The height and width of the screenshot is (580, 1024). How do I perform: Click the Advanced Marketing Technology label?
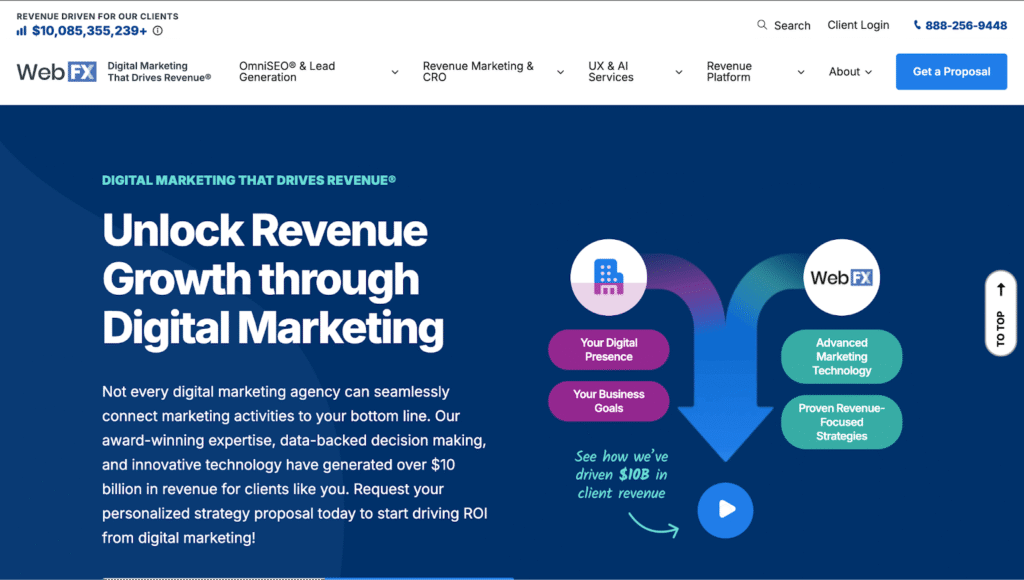(x=841, y=356)
